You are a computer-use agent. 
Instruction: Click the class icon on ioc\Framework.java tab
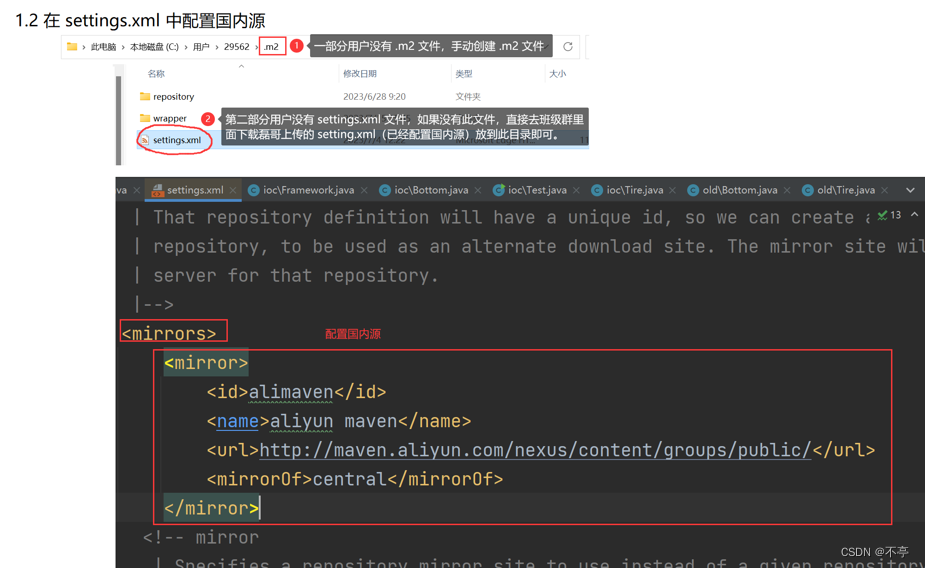[x=254, y=190]
